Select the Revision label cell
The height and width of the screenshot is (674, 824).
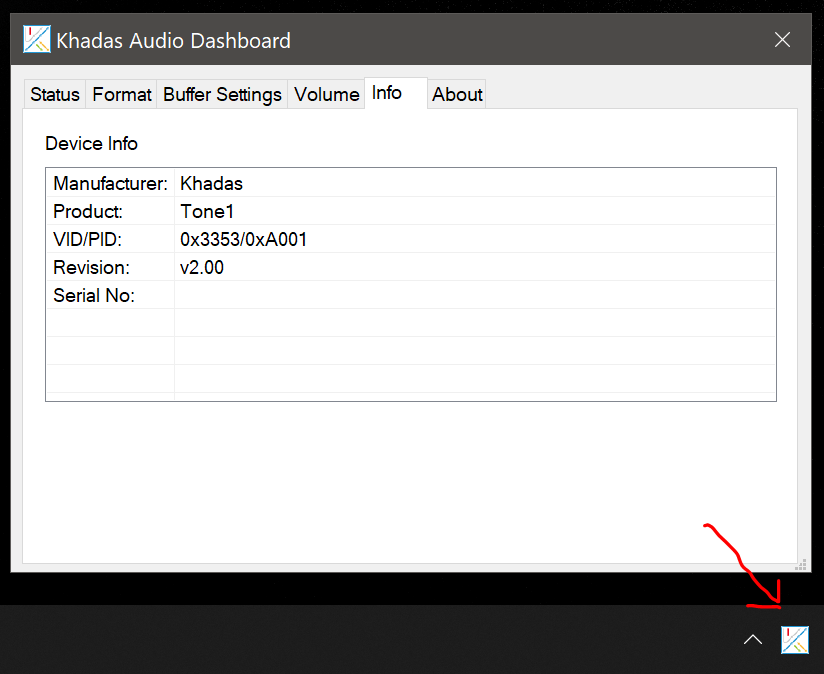[x=110, y=267]
